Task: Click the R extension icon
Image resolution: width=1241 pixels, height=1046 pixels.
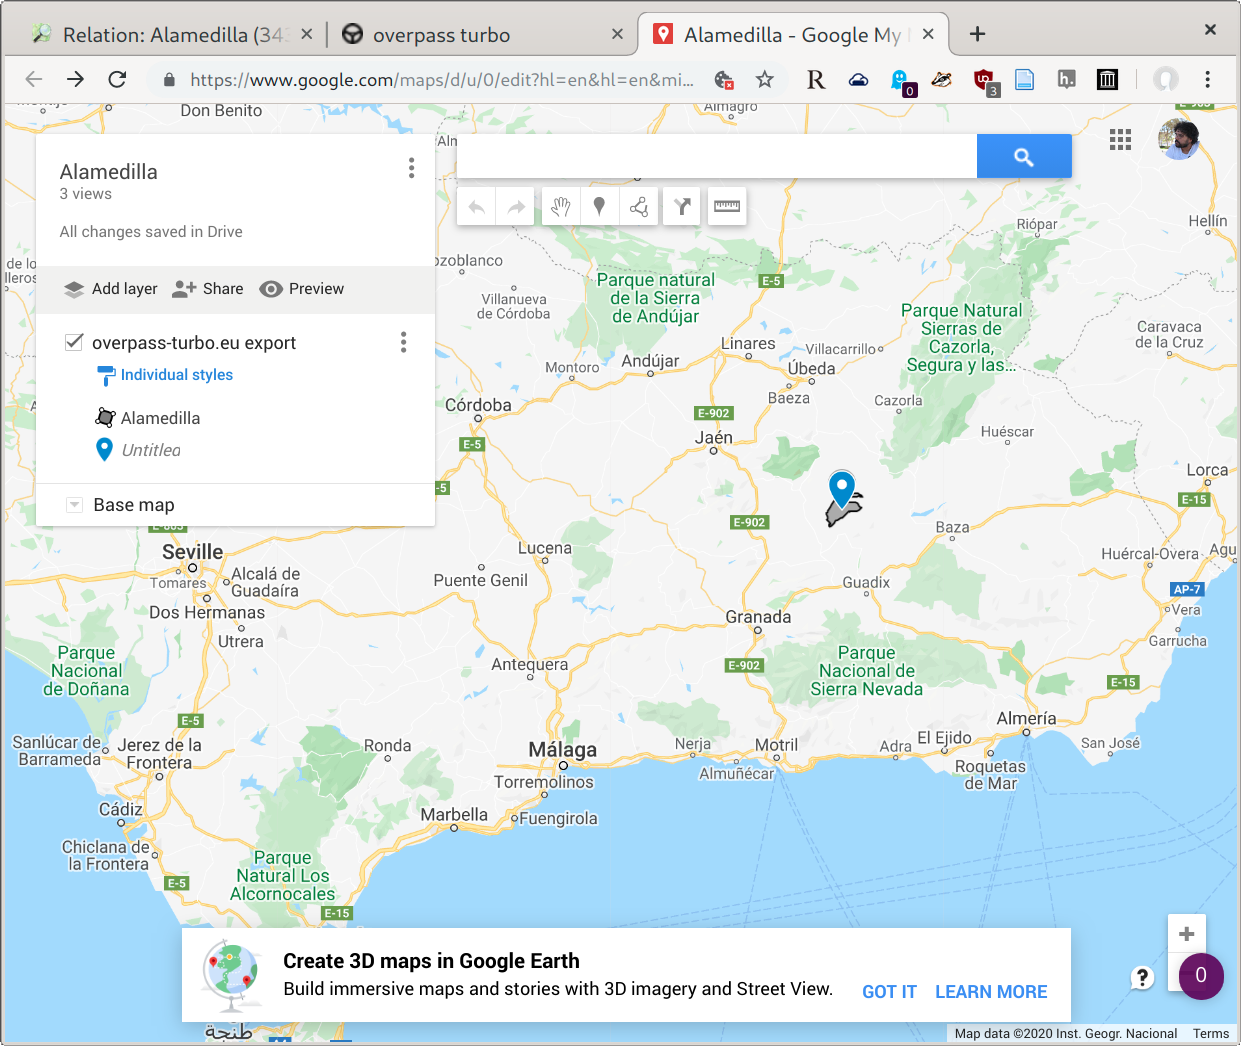Action: click(816, 80)
